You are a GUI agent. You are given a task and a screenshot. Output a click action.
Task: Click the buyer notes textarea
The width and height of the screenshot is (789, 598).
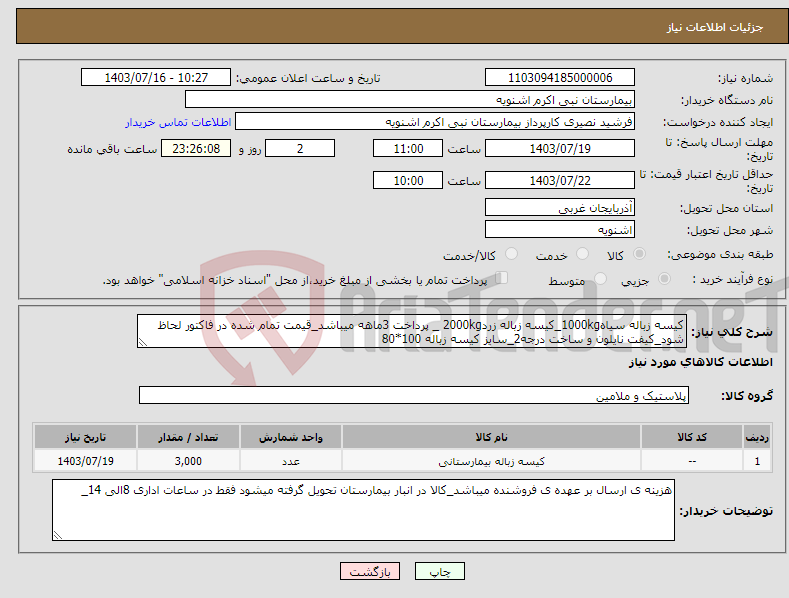coord(363,510)
